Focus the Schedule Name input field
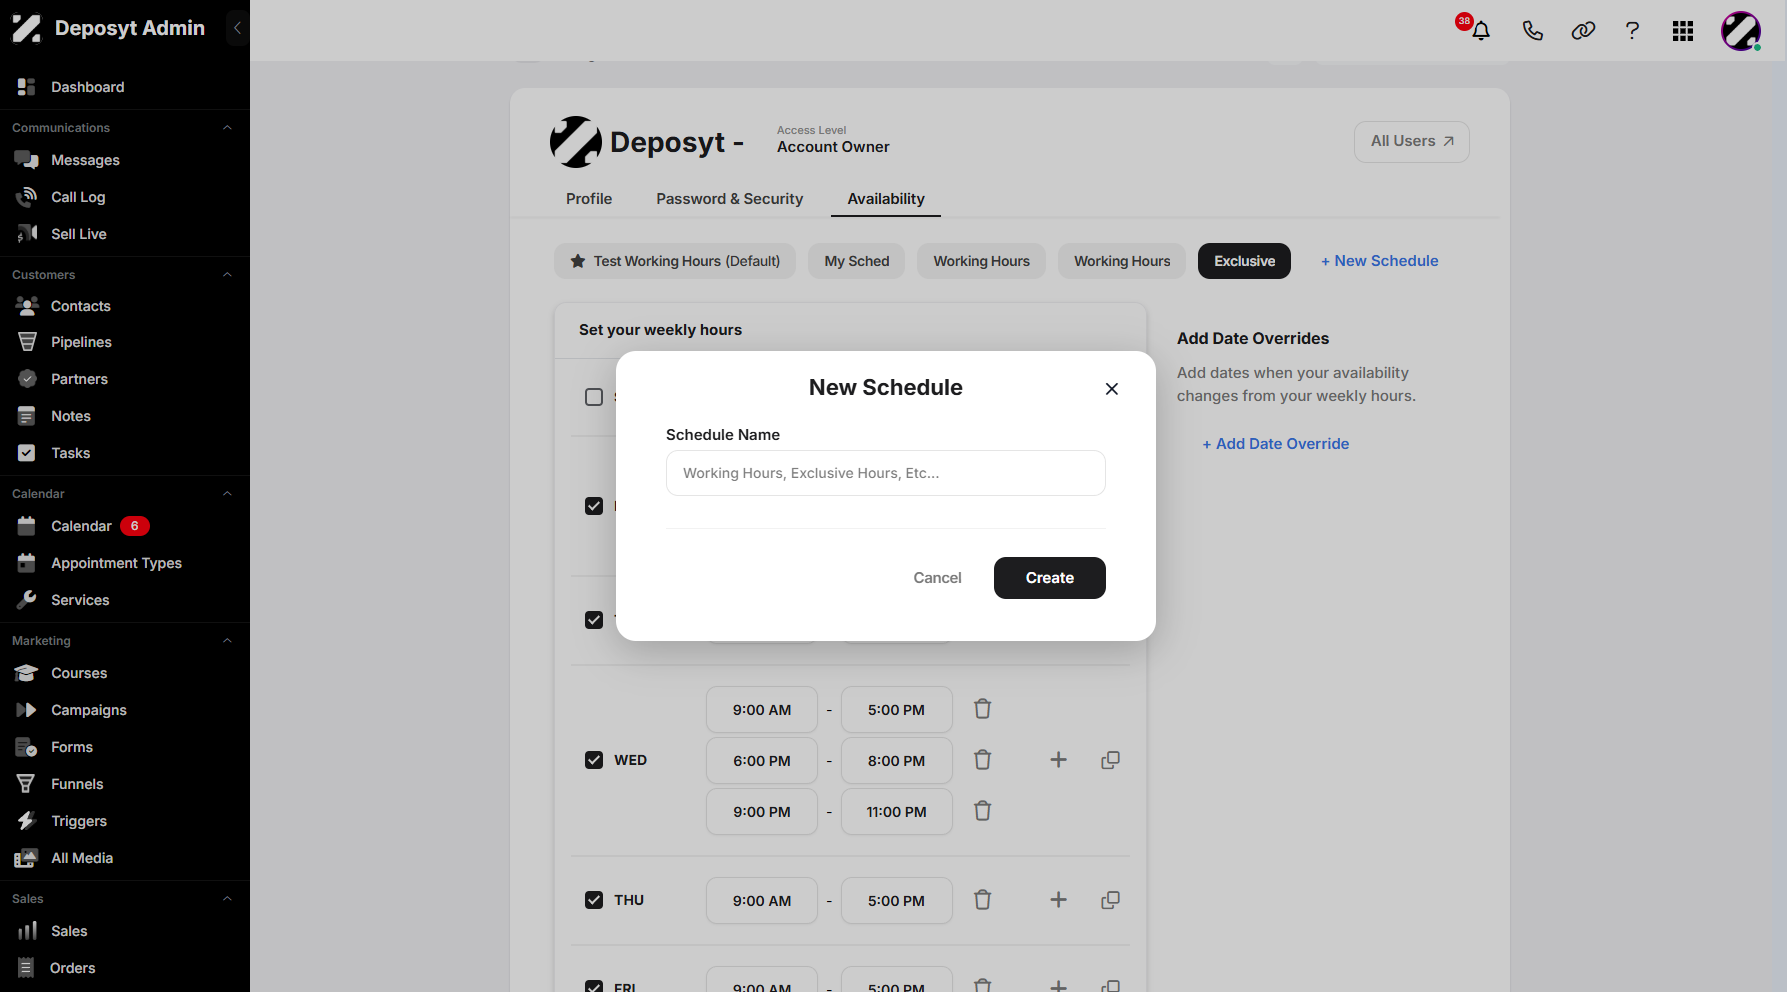Screen dimensions: 1787x992 [886, 473]
